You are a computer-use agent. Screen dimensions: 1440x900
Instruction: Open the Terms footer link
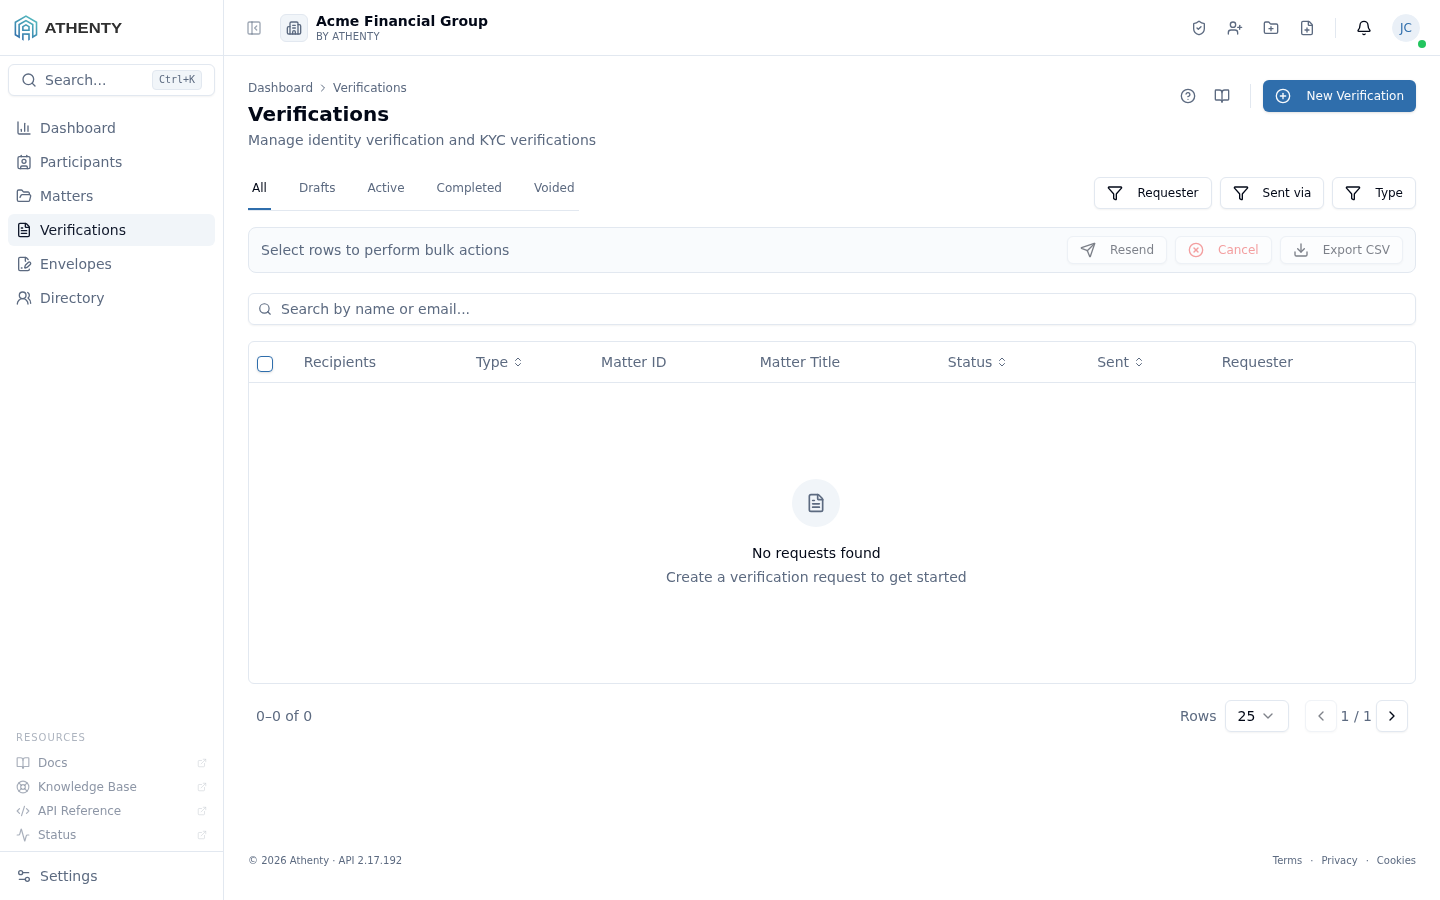click(x=1287, y=860)
